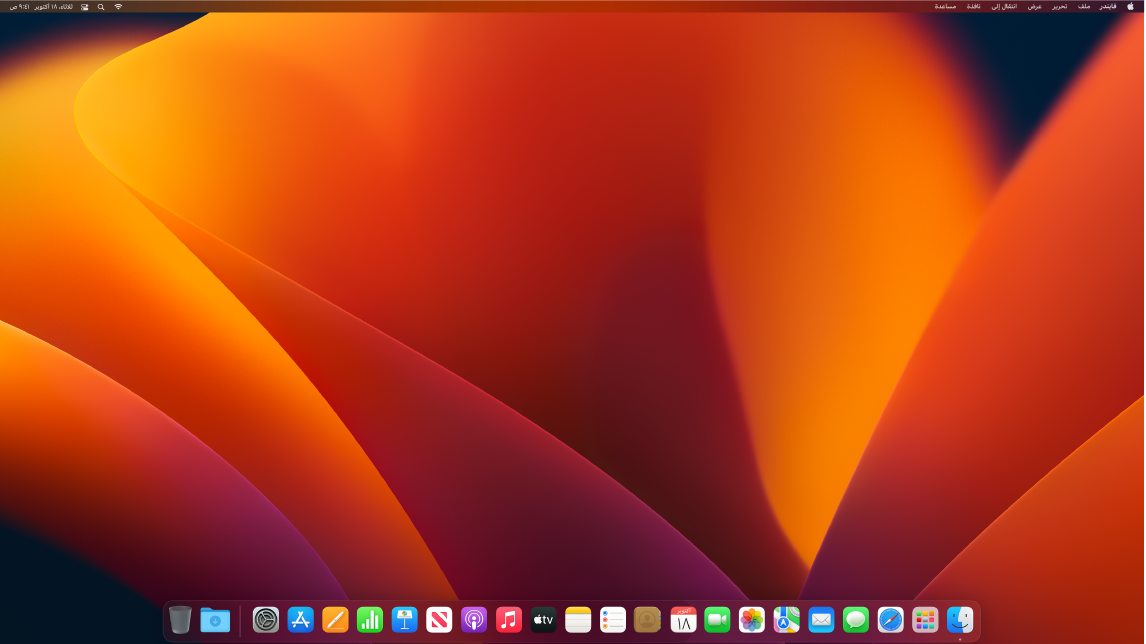Open the ملف (File) menu

pos(1084,6)
